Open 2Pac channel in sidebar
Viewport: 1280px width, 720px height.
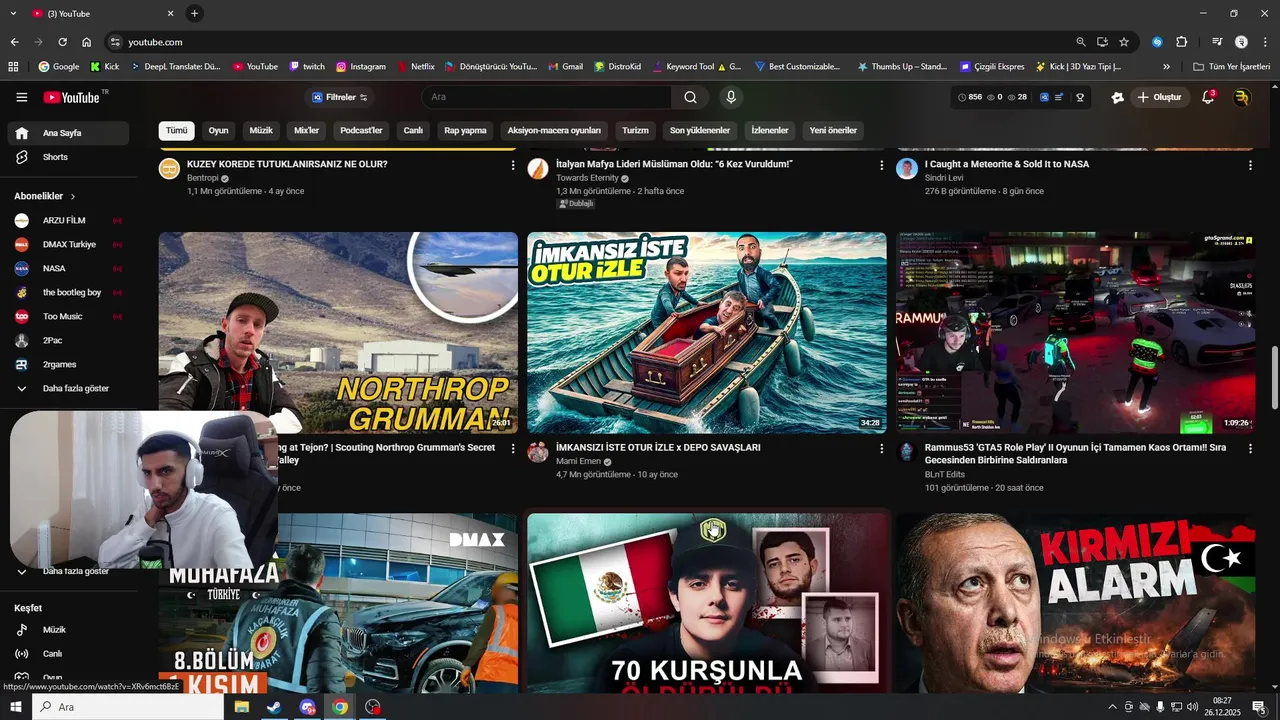(x=69, y=340)
